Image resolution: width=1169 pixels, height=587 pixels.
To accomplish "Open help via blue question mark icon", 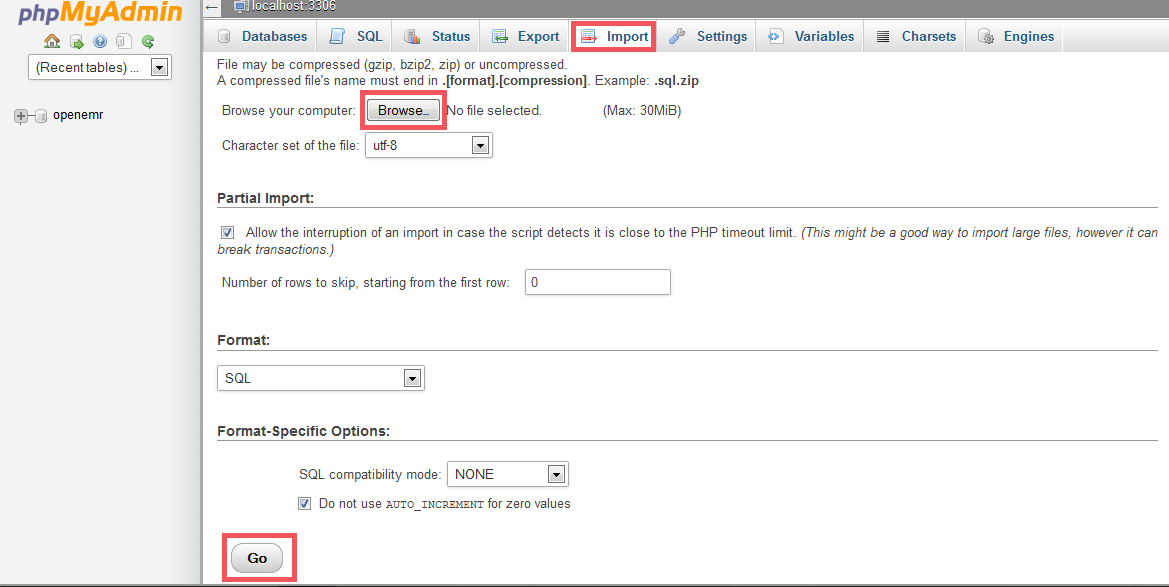I will tap(100, 42).
